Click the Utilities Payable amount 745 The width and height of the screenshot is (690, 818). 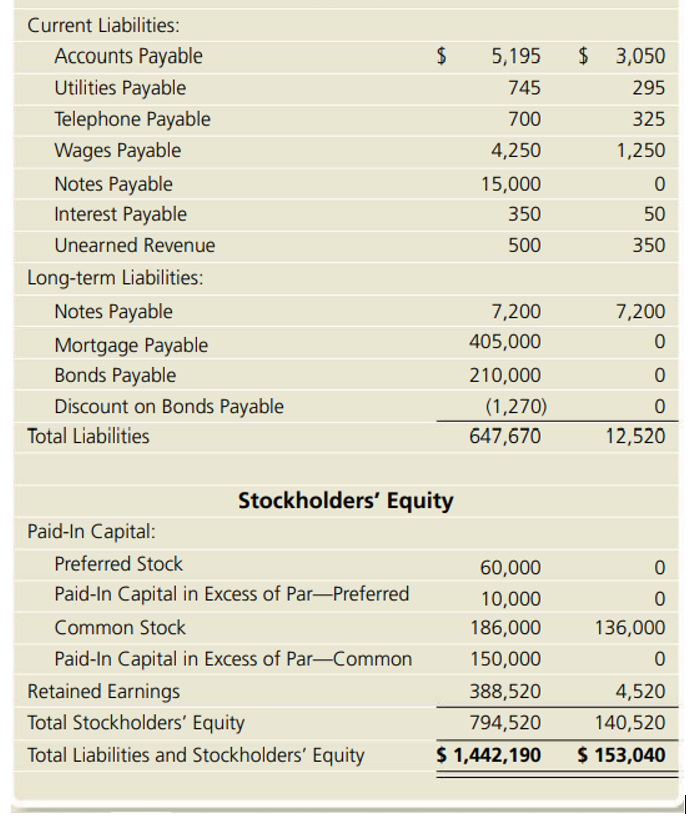pos(524,88)
